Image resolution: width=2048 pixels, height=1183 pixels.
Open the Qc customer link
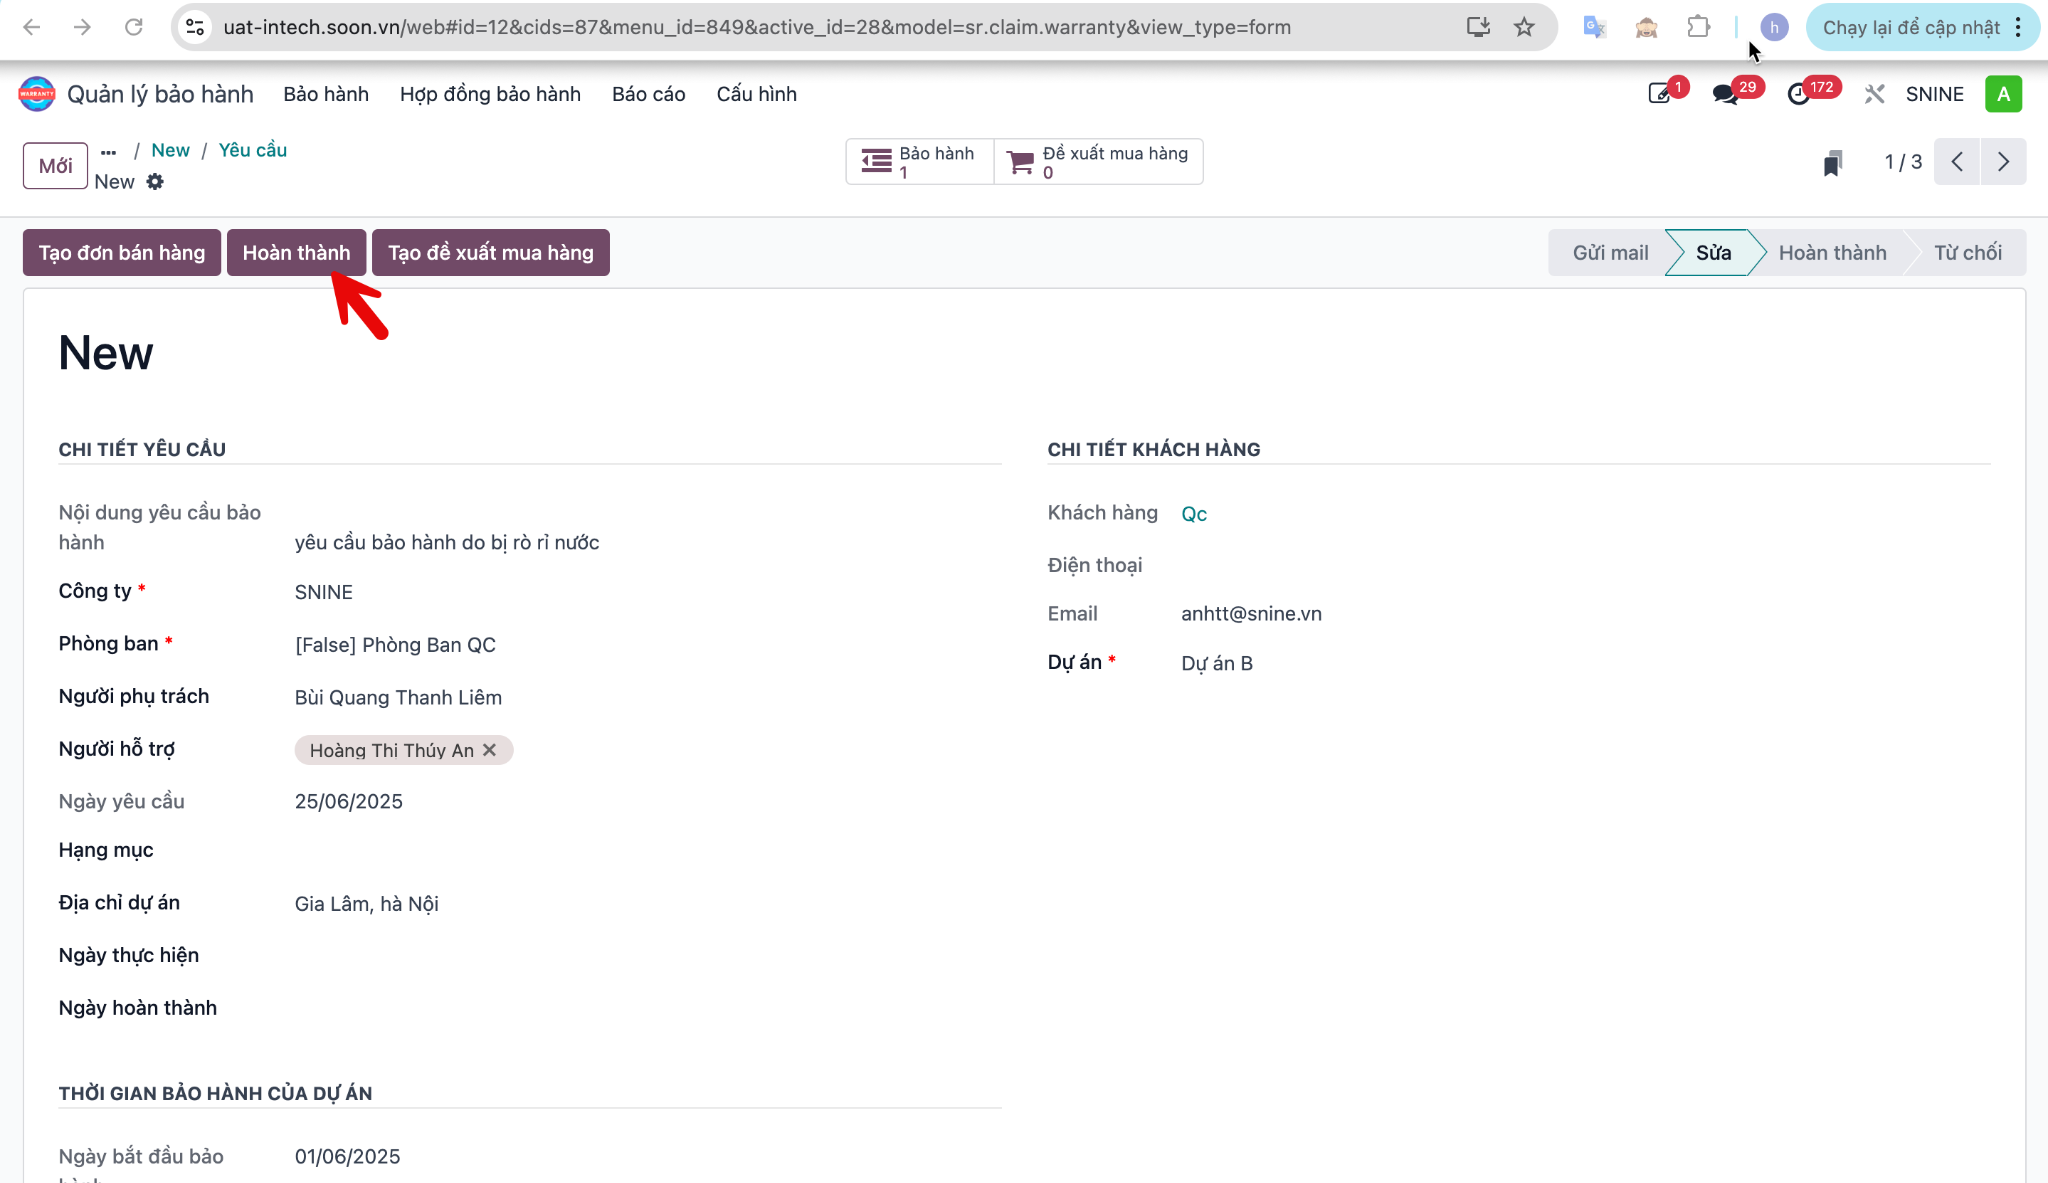point(1194,514)
